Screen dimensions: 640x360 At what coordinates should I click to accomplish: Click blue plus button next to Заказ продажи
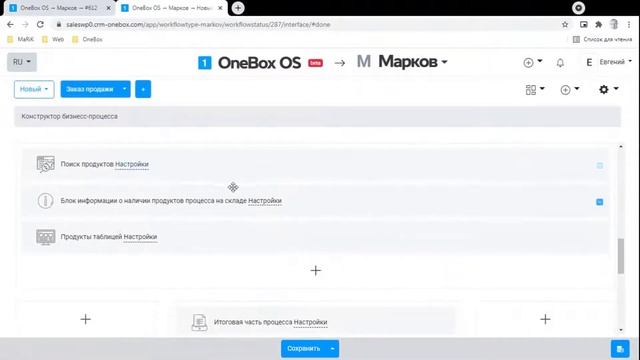click(x=143, y=89)
